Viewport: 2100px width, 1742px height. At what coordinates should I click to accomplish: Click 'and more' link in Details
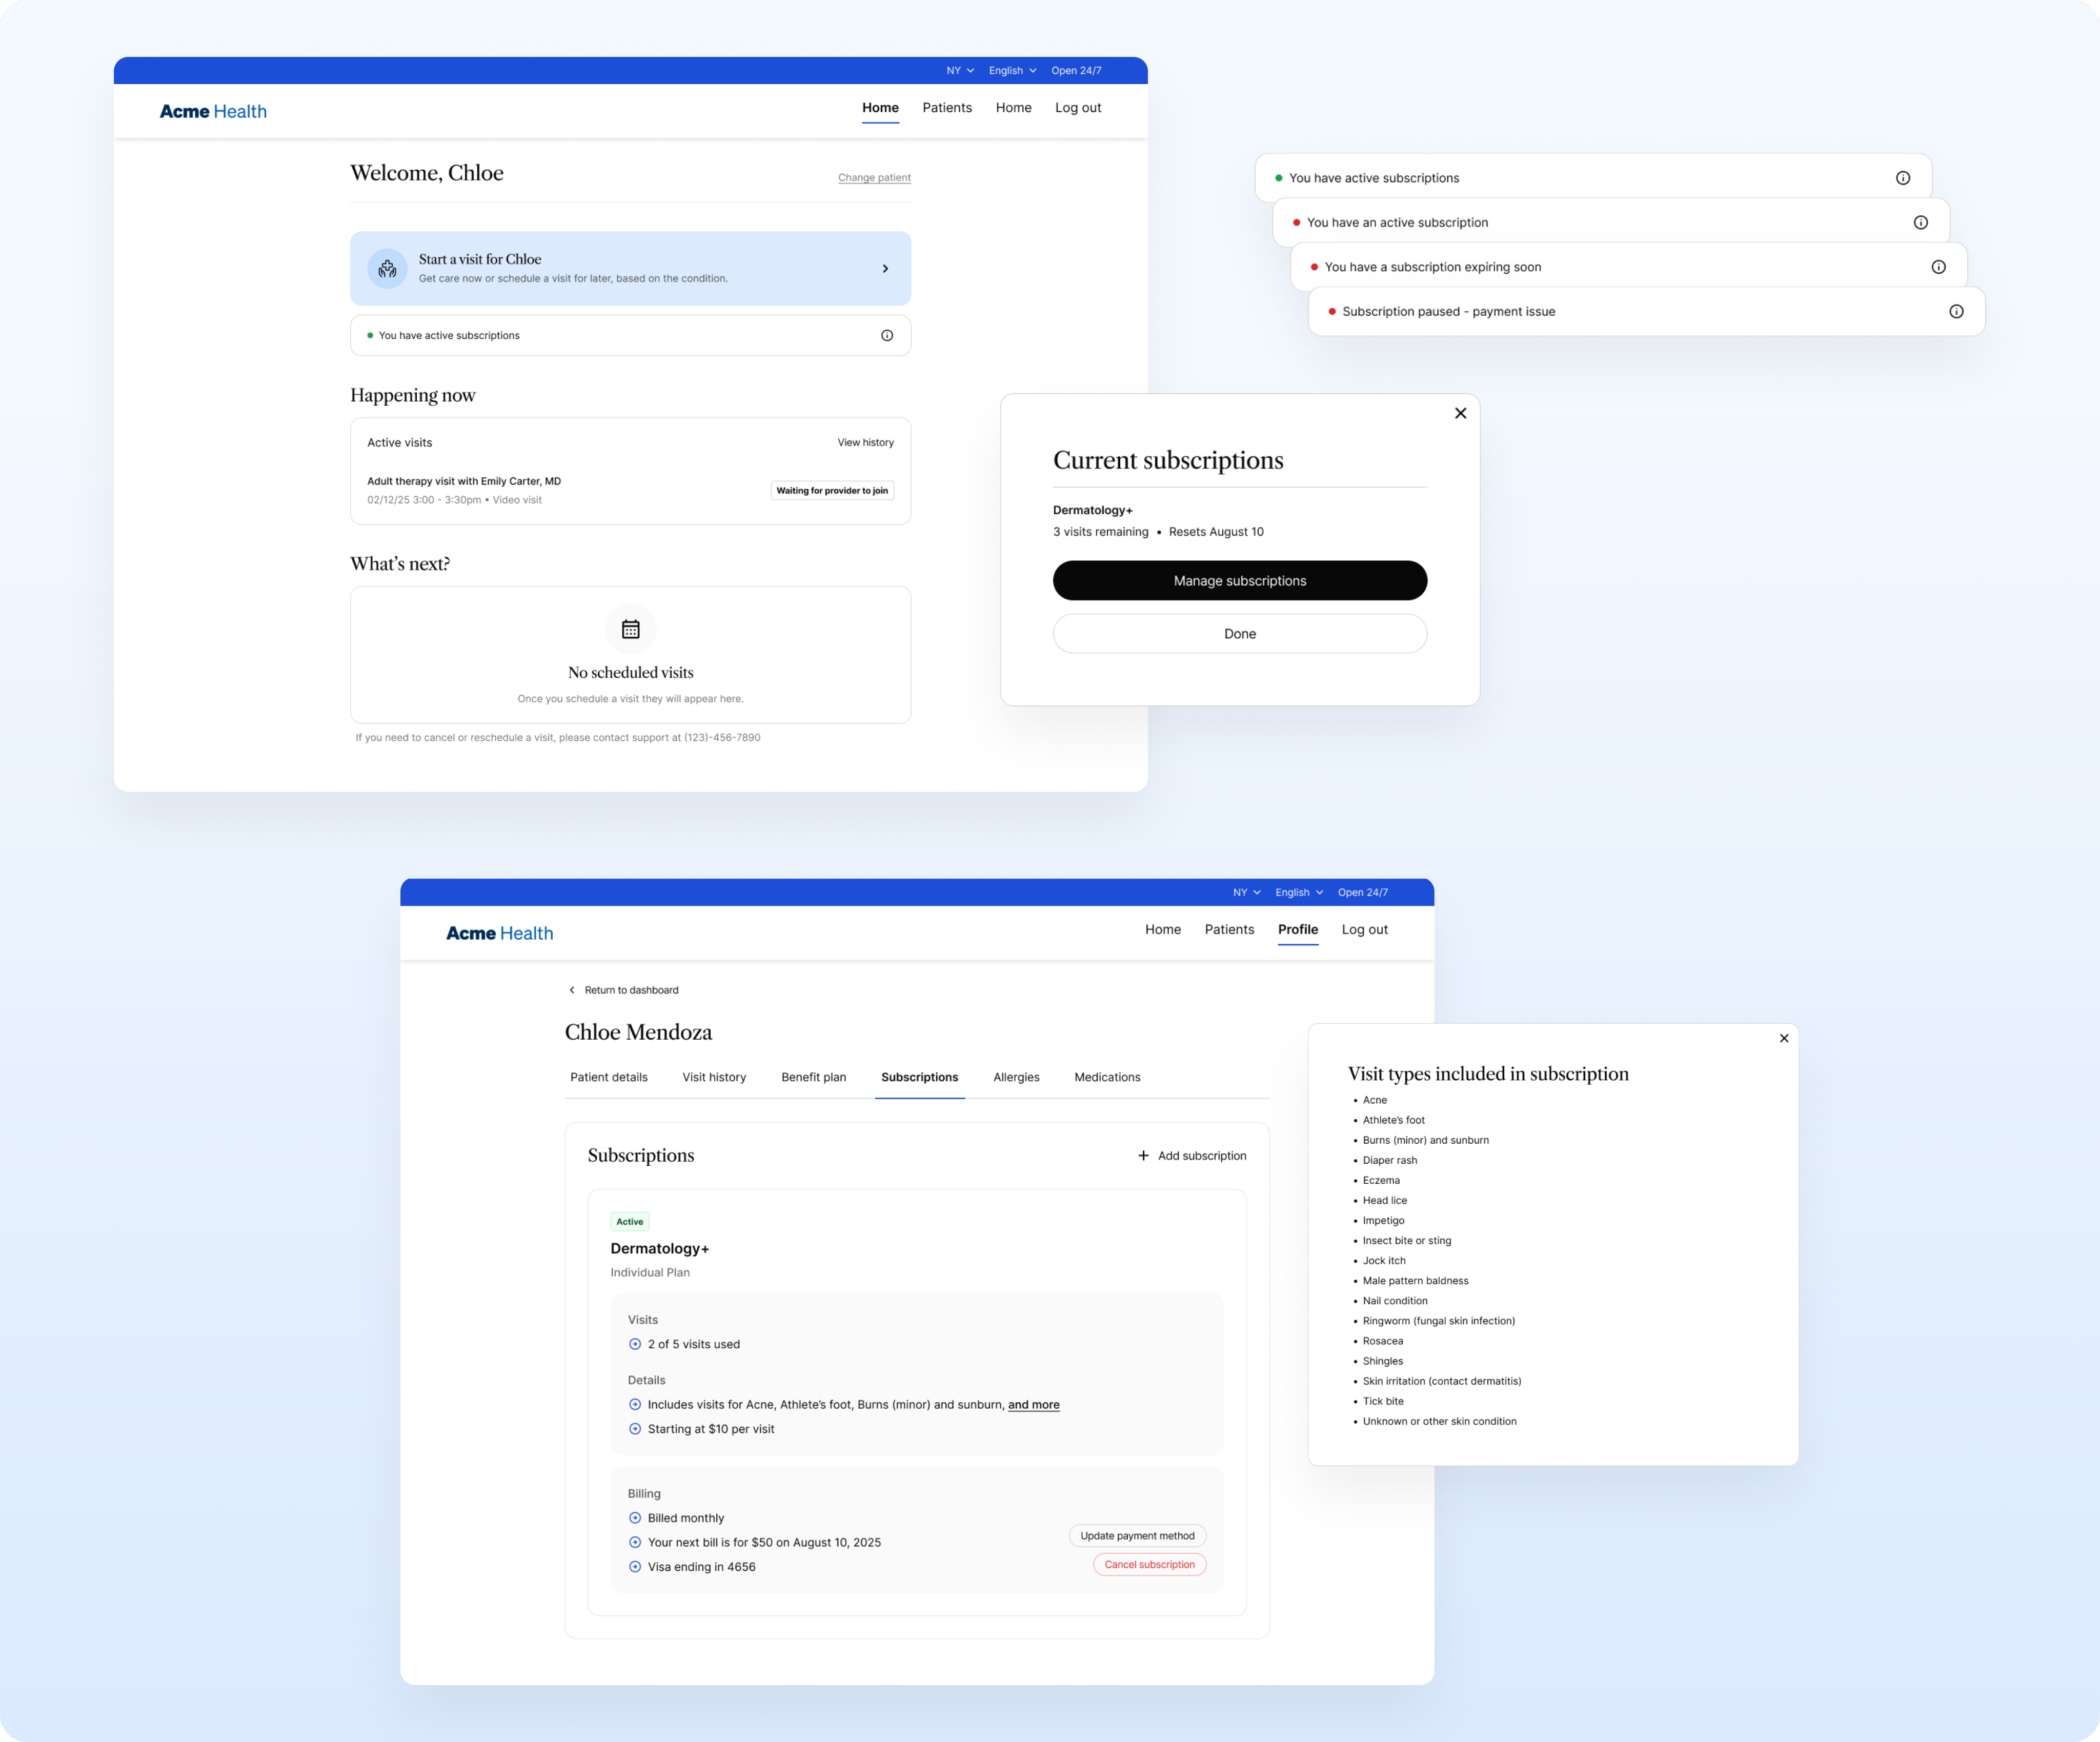1033,1404
